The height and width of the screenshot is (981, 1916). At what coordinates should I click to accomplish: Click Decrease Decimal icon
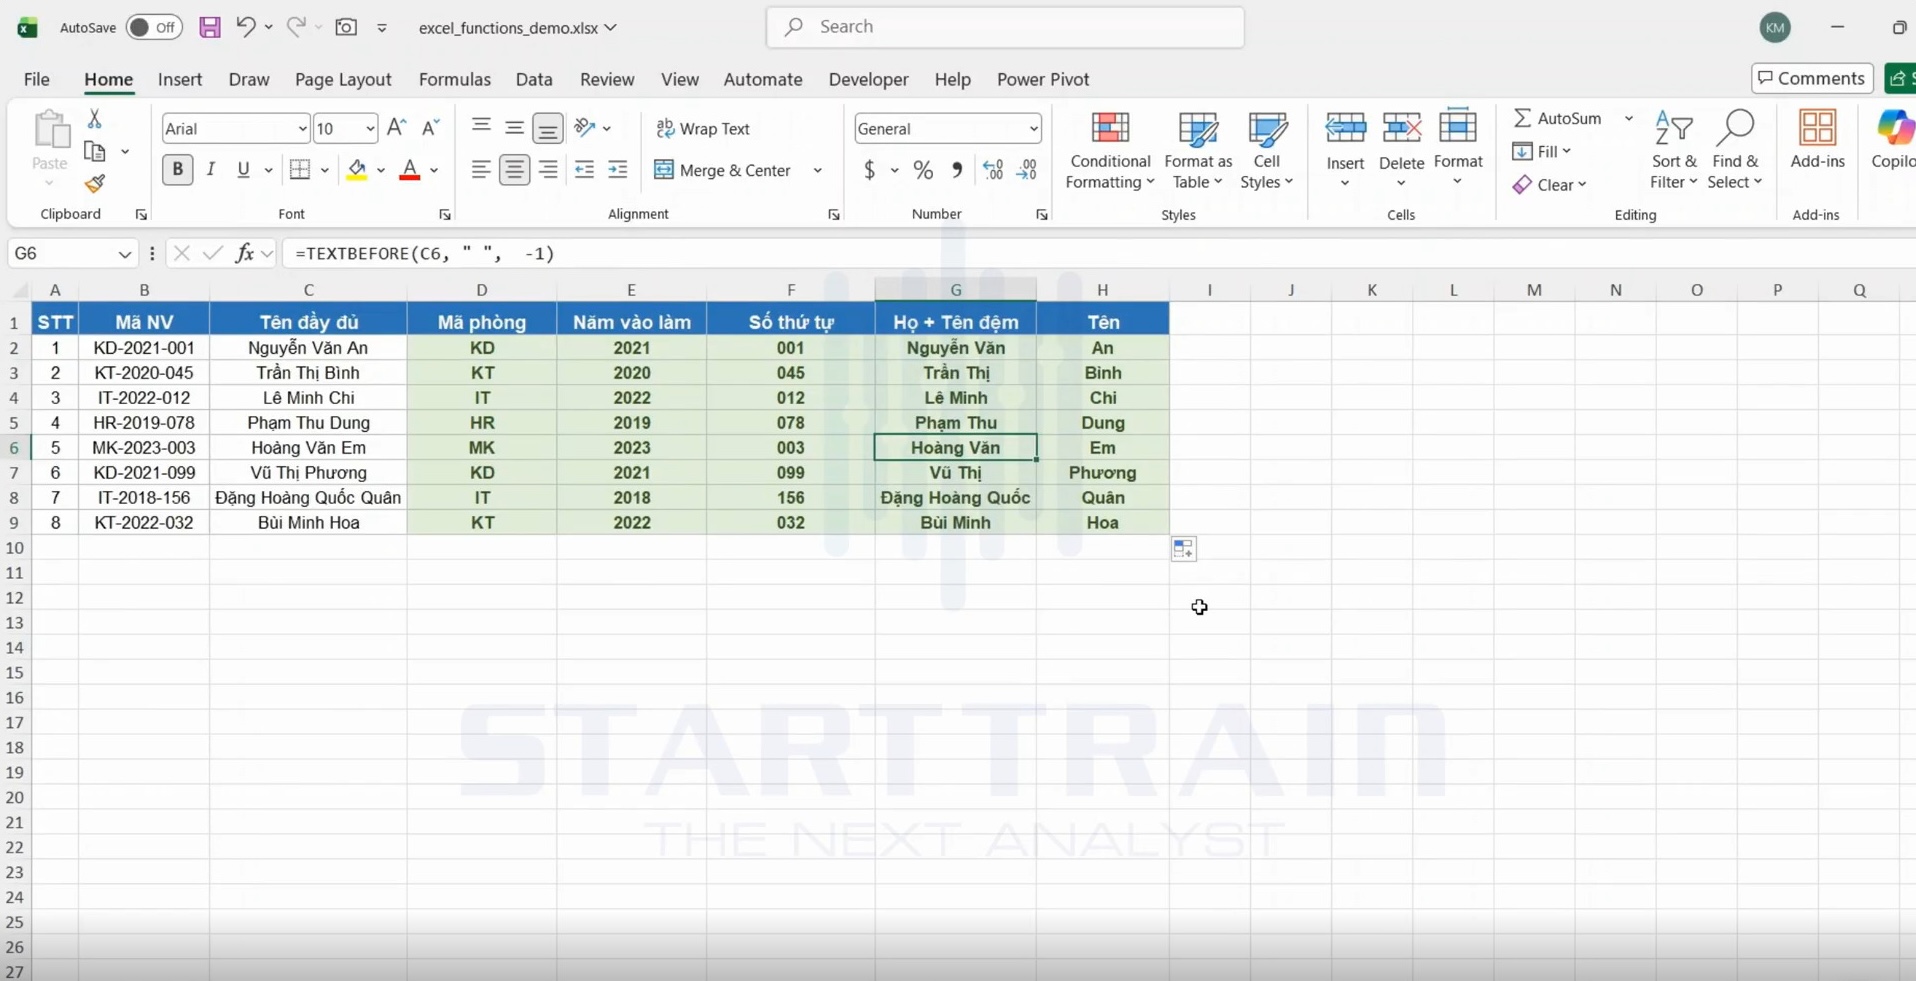click(1027, 170)
